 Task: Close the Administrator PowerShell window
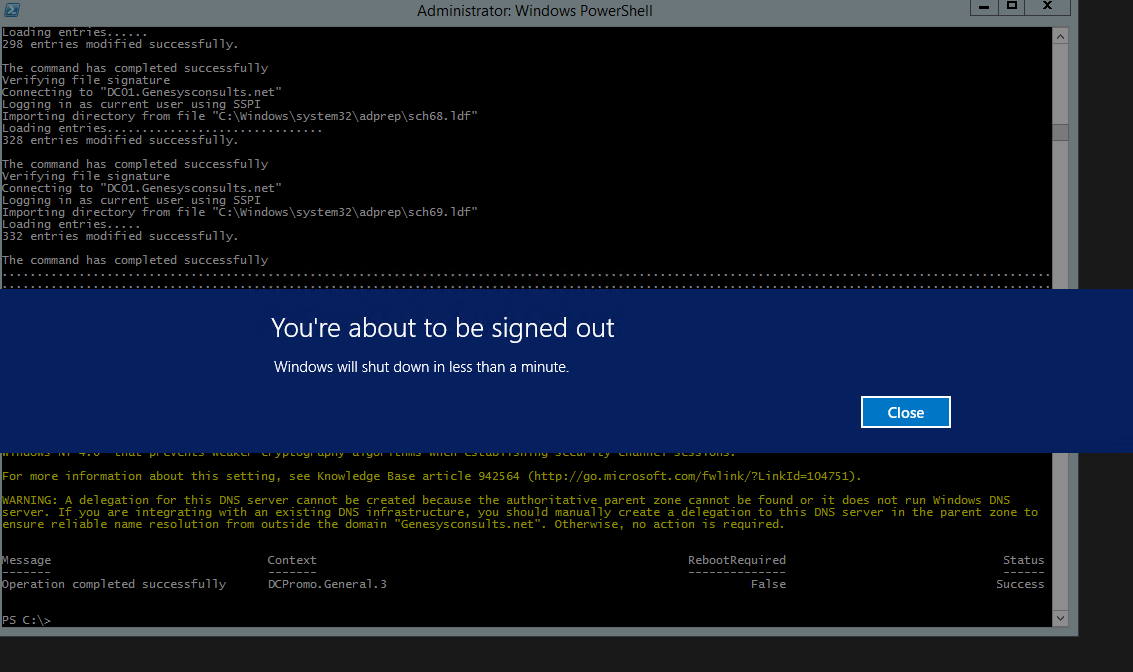1047,7
